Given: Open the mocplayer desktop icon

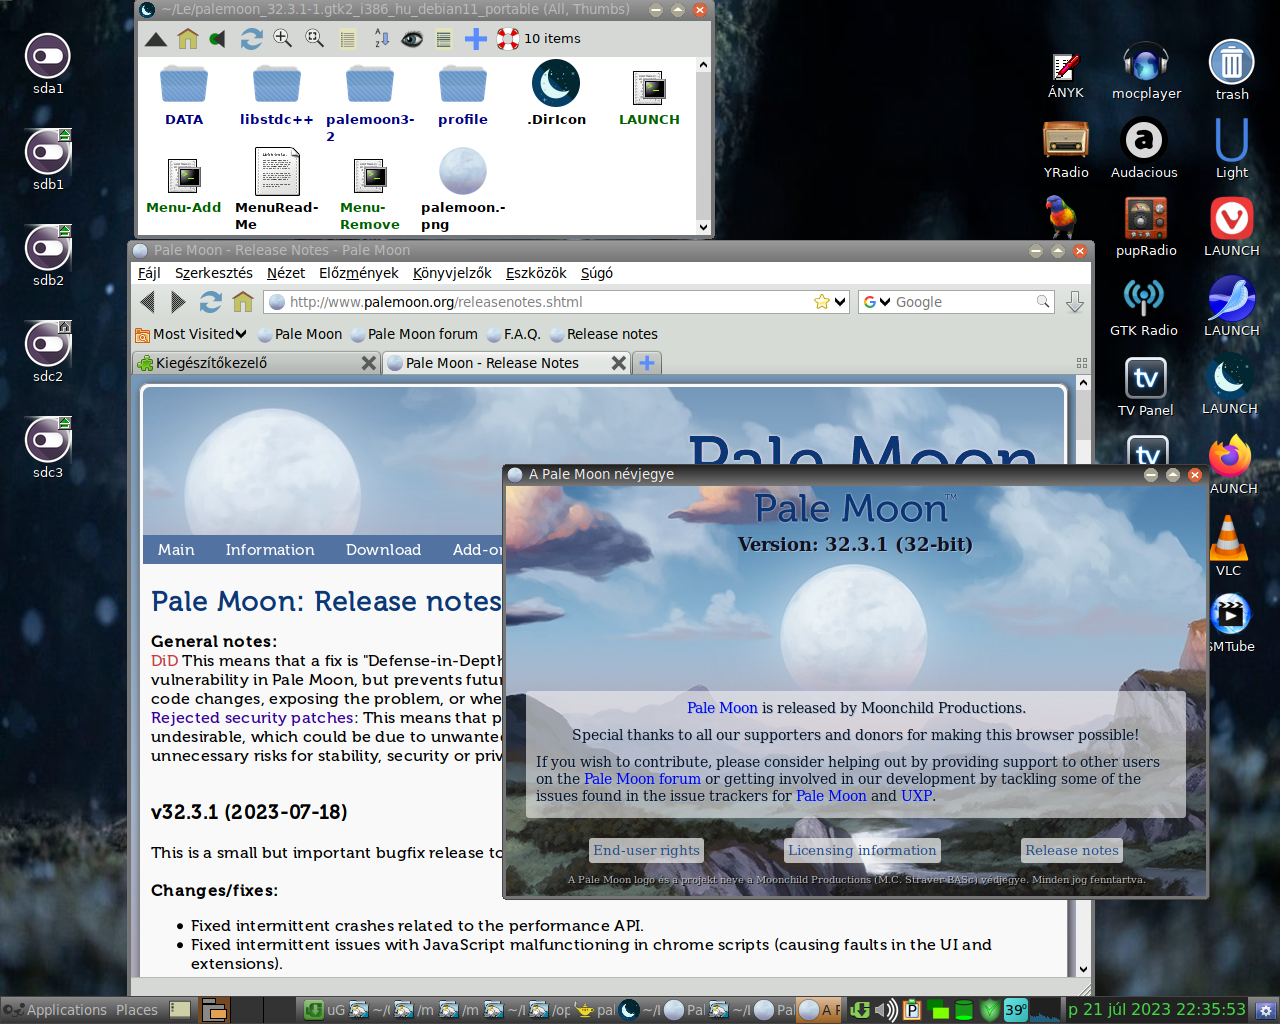Looking at the screenshot, I should coord(1146,72).
